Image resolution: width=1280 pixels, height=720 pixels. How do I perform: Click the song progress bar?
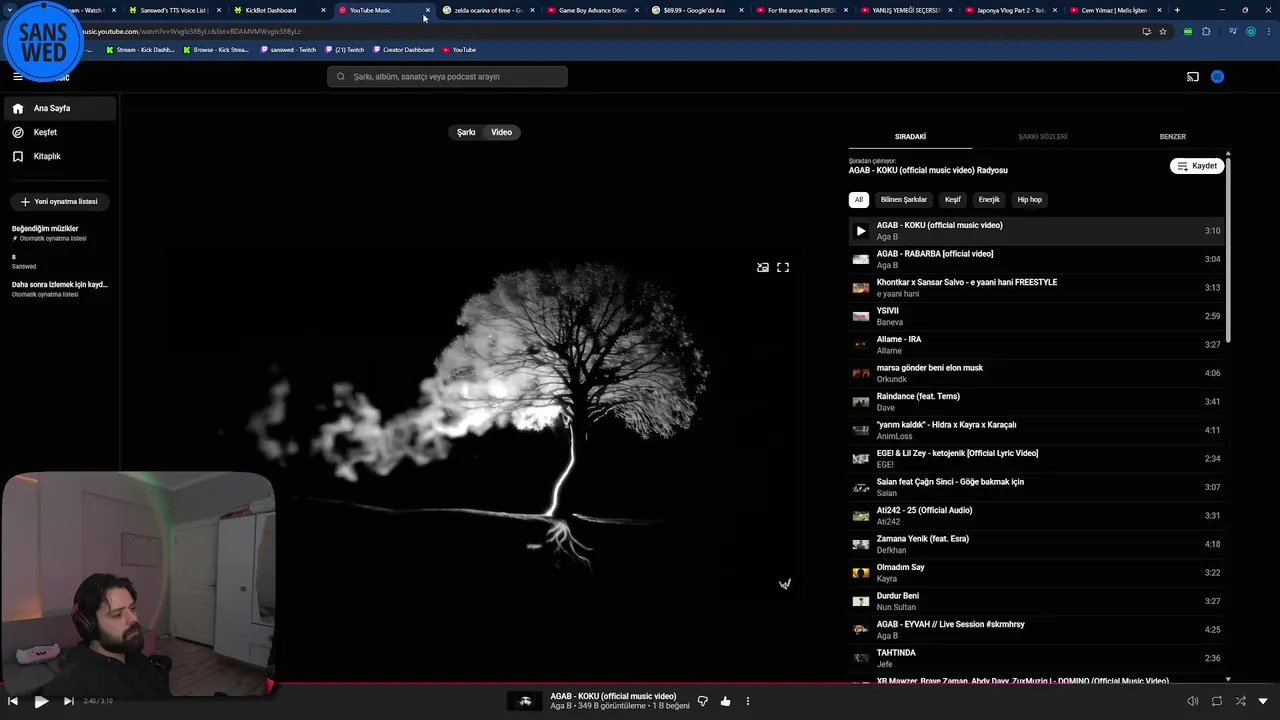(x=640, y=684)
